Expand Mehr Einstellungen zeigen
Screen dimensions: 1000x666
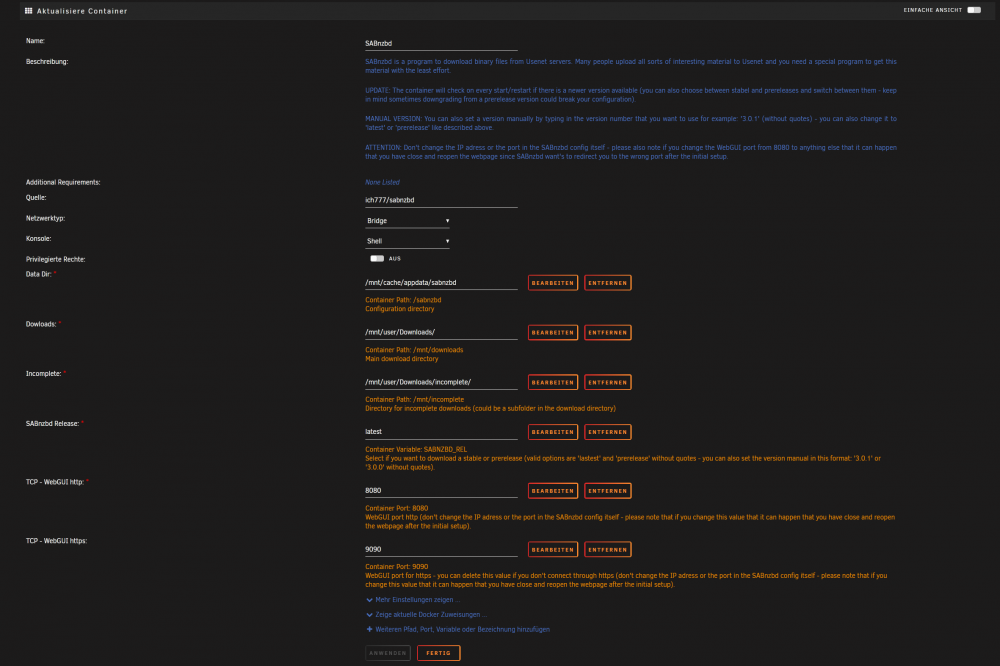(413, 600)
